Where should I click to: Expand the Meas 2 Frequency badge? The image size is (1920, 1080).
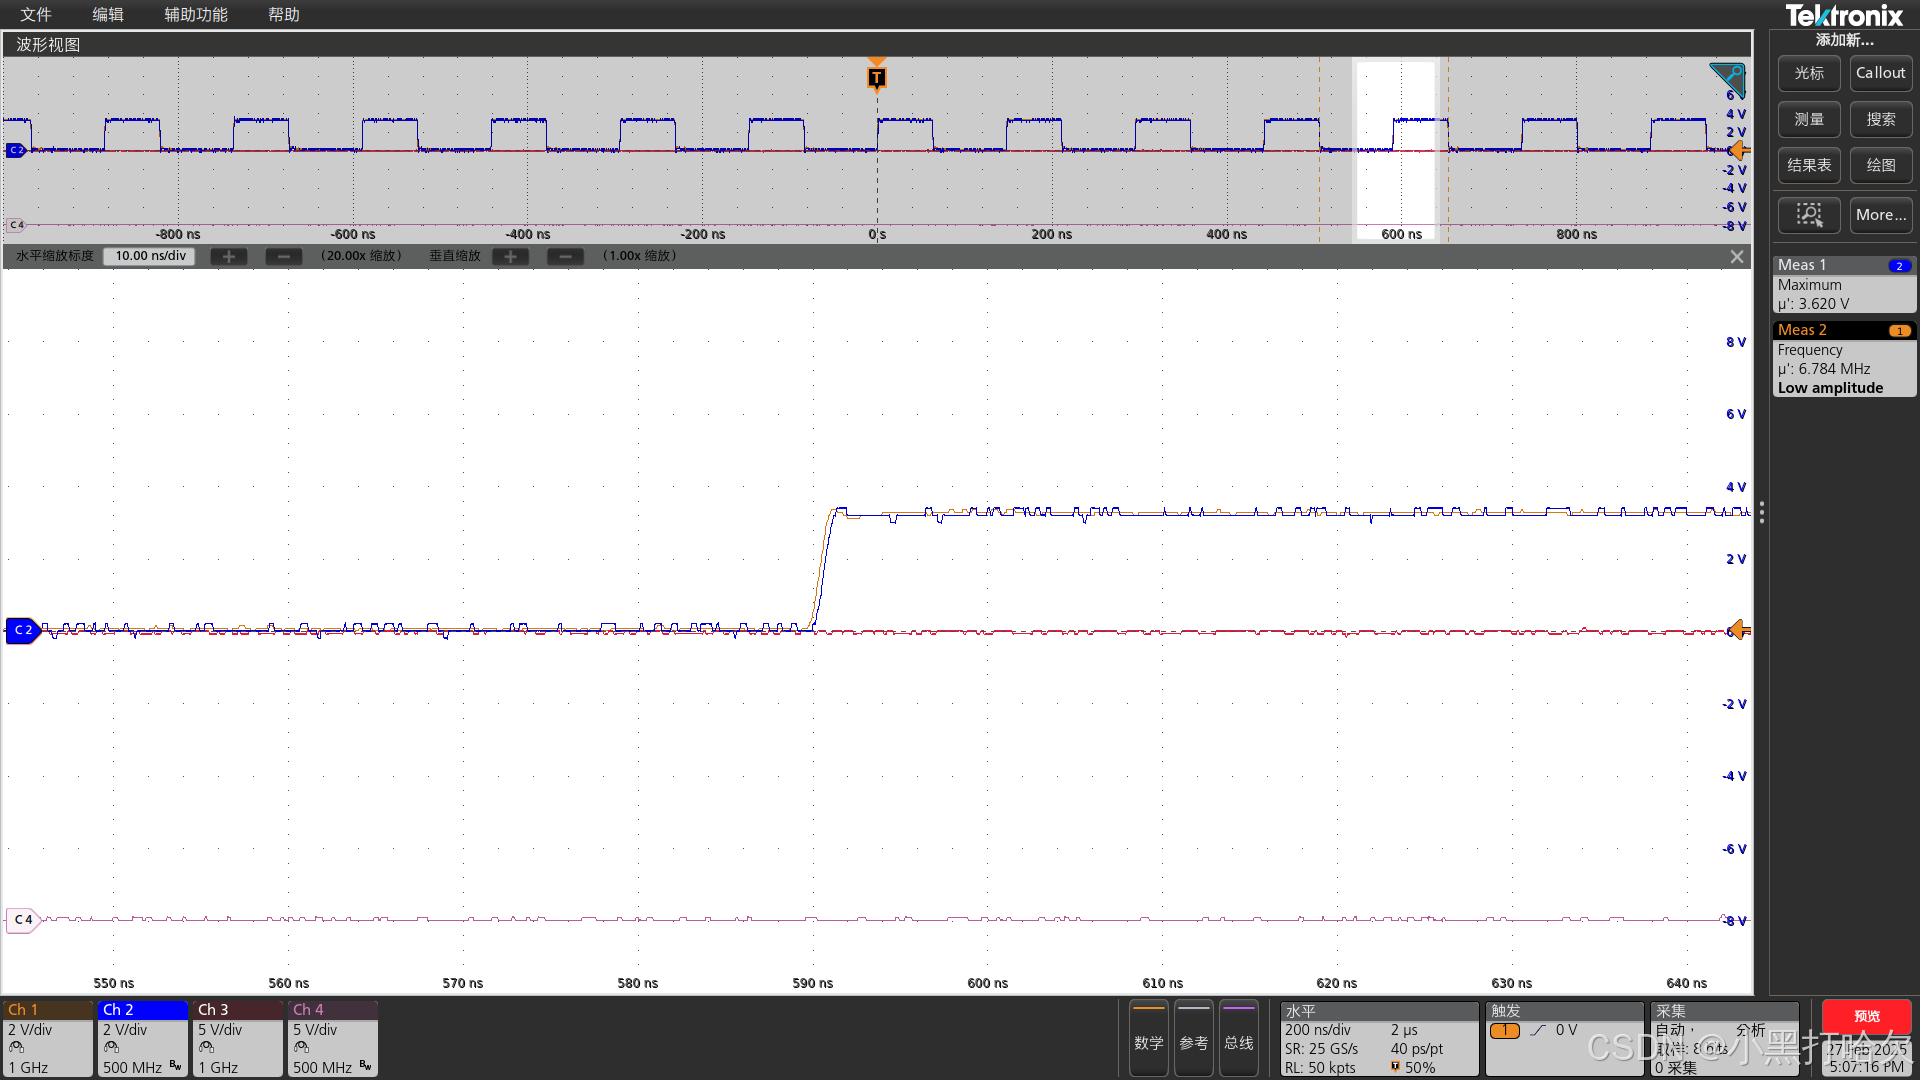pyautogui.click(x=1844, y=359)
